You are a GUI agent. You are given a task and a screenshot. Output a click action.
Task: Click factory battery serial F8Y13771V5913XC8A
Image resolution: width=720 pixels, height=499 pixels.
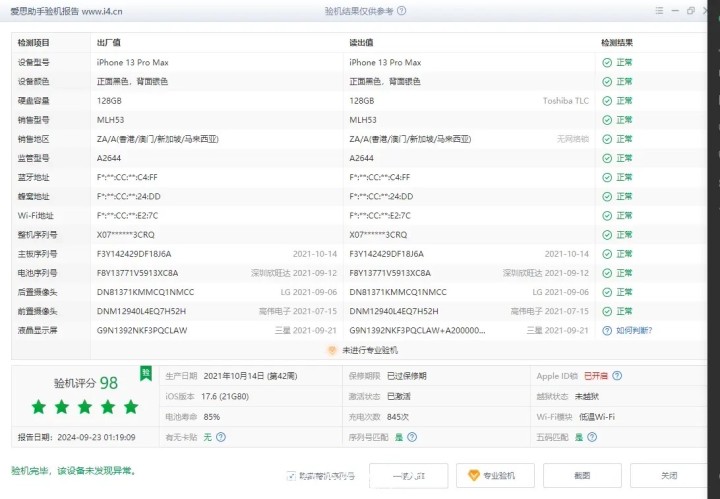pyautogui.click(x=137, y=273)
